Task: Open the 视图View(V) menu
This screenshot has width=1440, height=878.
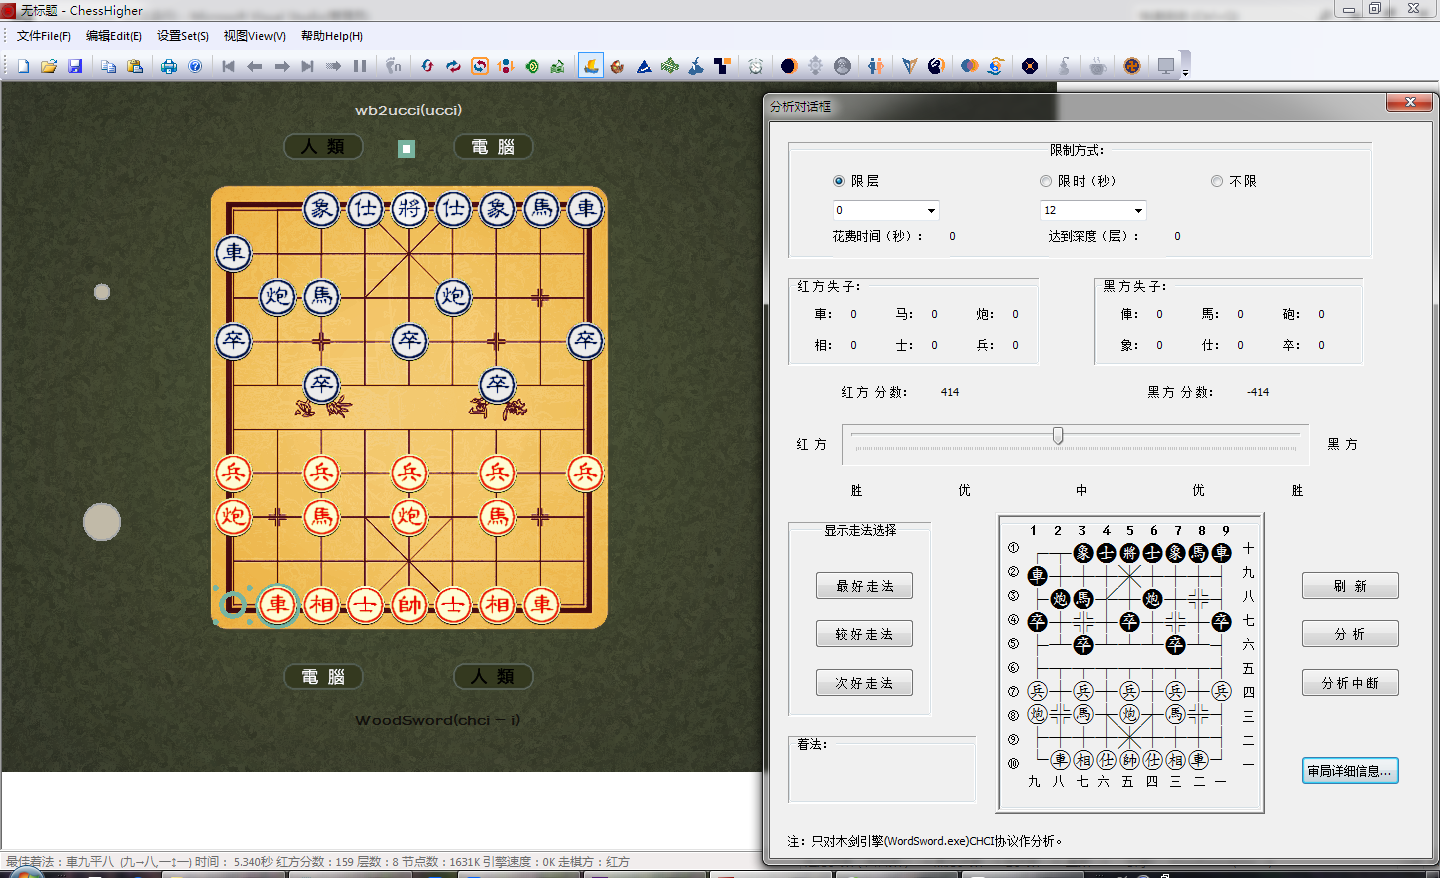Action: (x=254, y=36)
